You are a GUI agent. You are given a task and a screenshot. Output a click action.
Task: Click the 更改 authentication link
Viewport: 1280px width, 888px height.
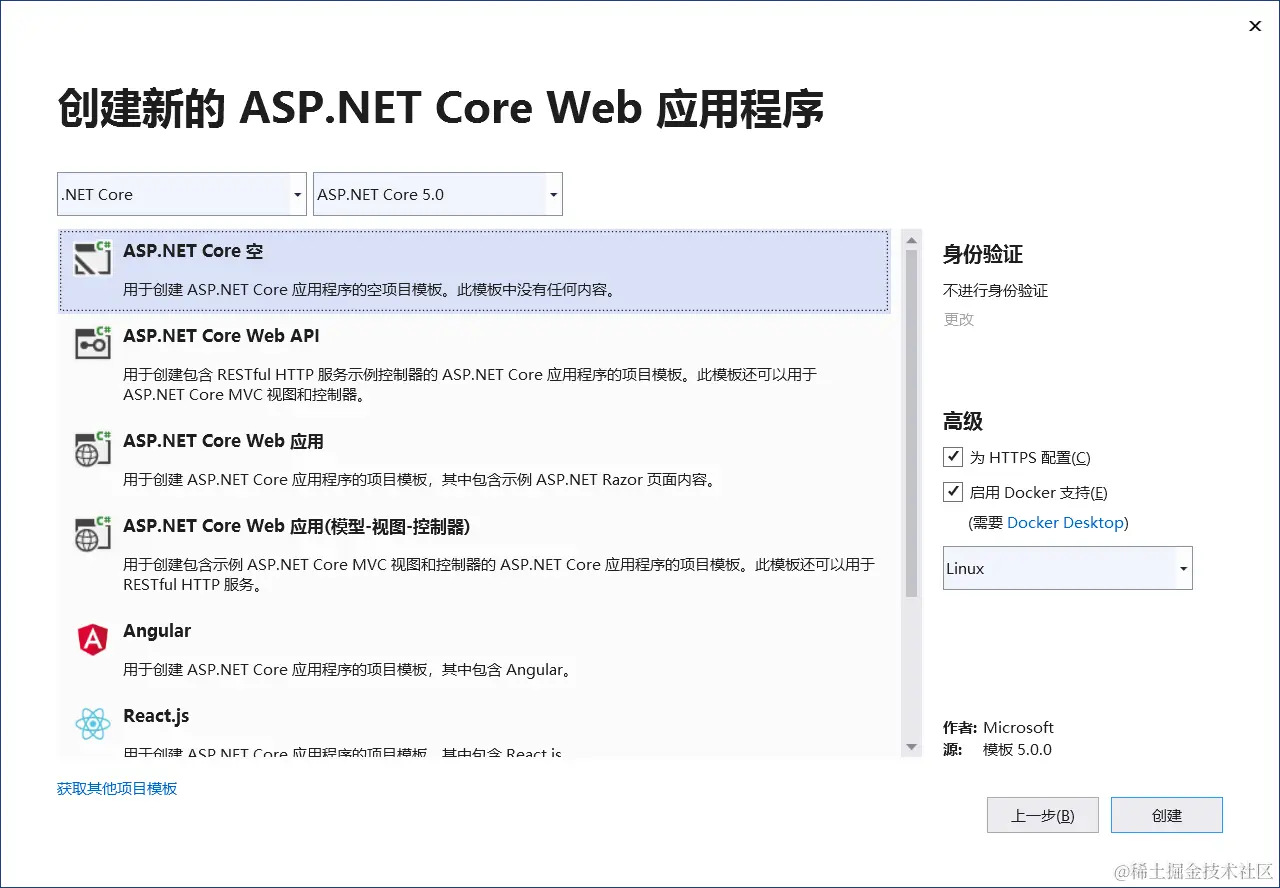[958, 320]
